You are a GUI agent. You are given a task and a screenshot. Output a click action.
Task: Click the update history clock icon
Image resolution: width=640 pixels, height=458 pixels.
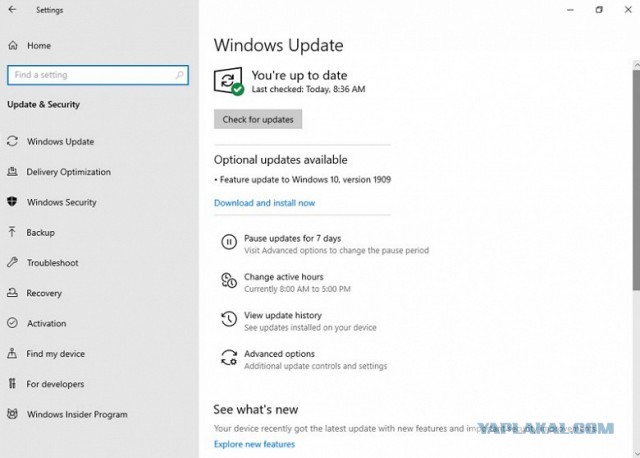click(x=229, y=319)
